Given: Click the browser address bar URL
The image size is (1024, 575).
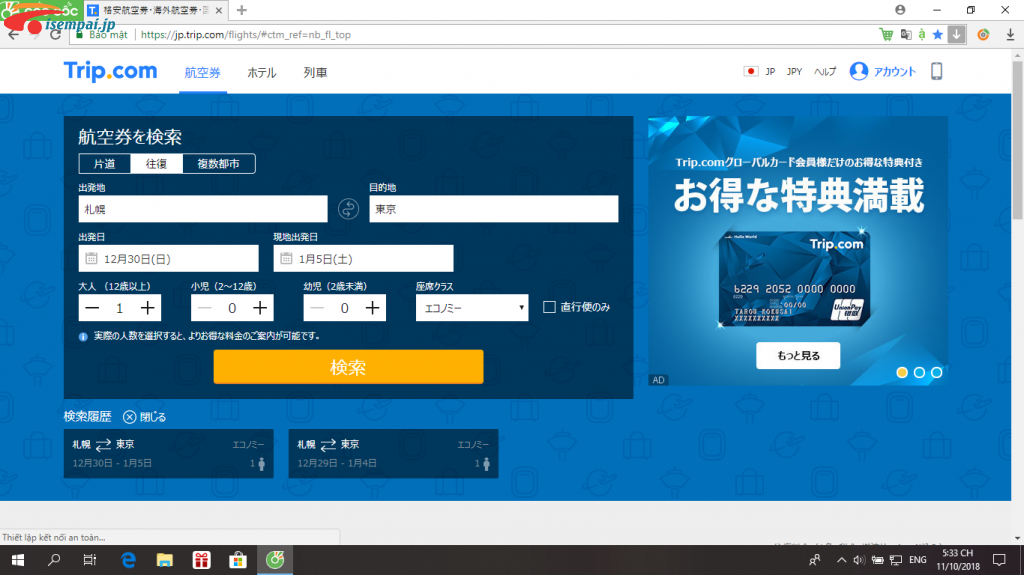Looking at the screenshot, I should pyautogui.click(x=246, y=35).
